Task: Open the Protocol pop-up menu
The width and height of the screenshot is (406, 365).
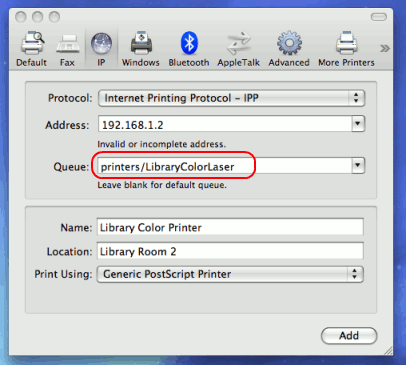Action: (231, 98)
